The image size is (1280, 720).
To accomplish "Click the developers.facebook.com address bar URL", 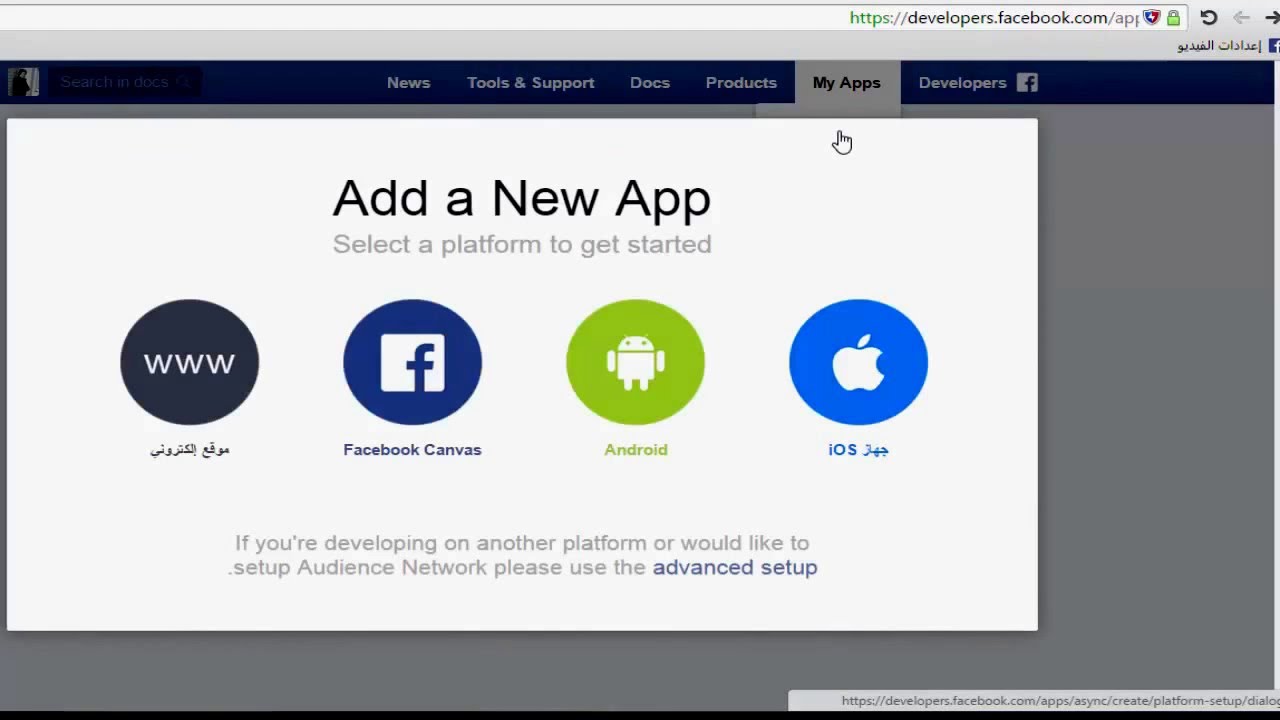I will 994,18.
